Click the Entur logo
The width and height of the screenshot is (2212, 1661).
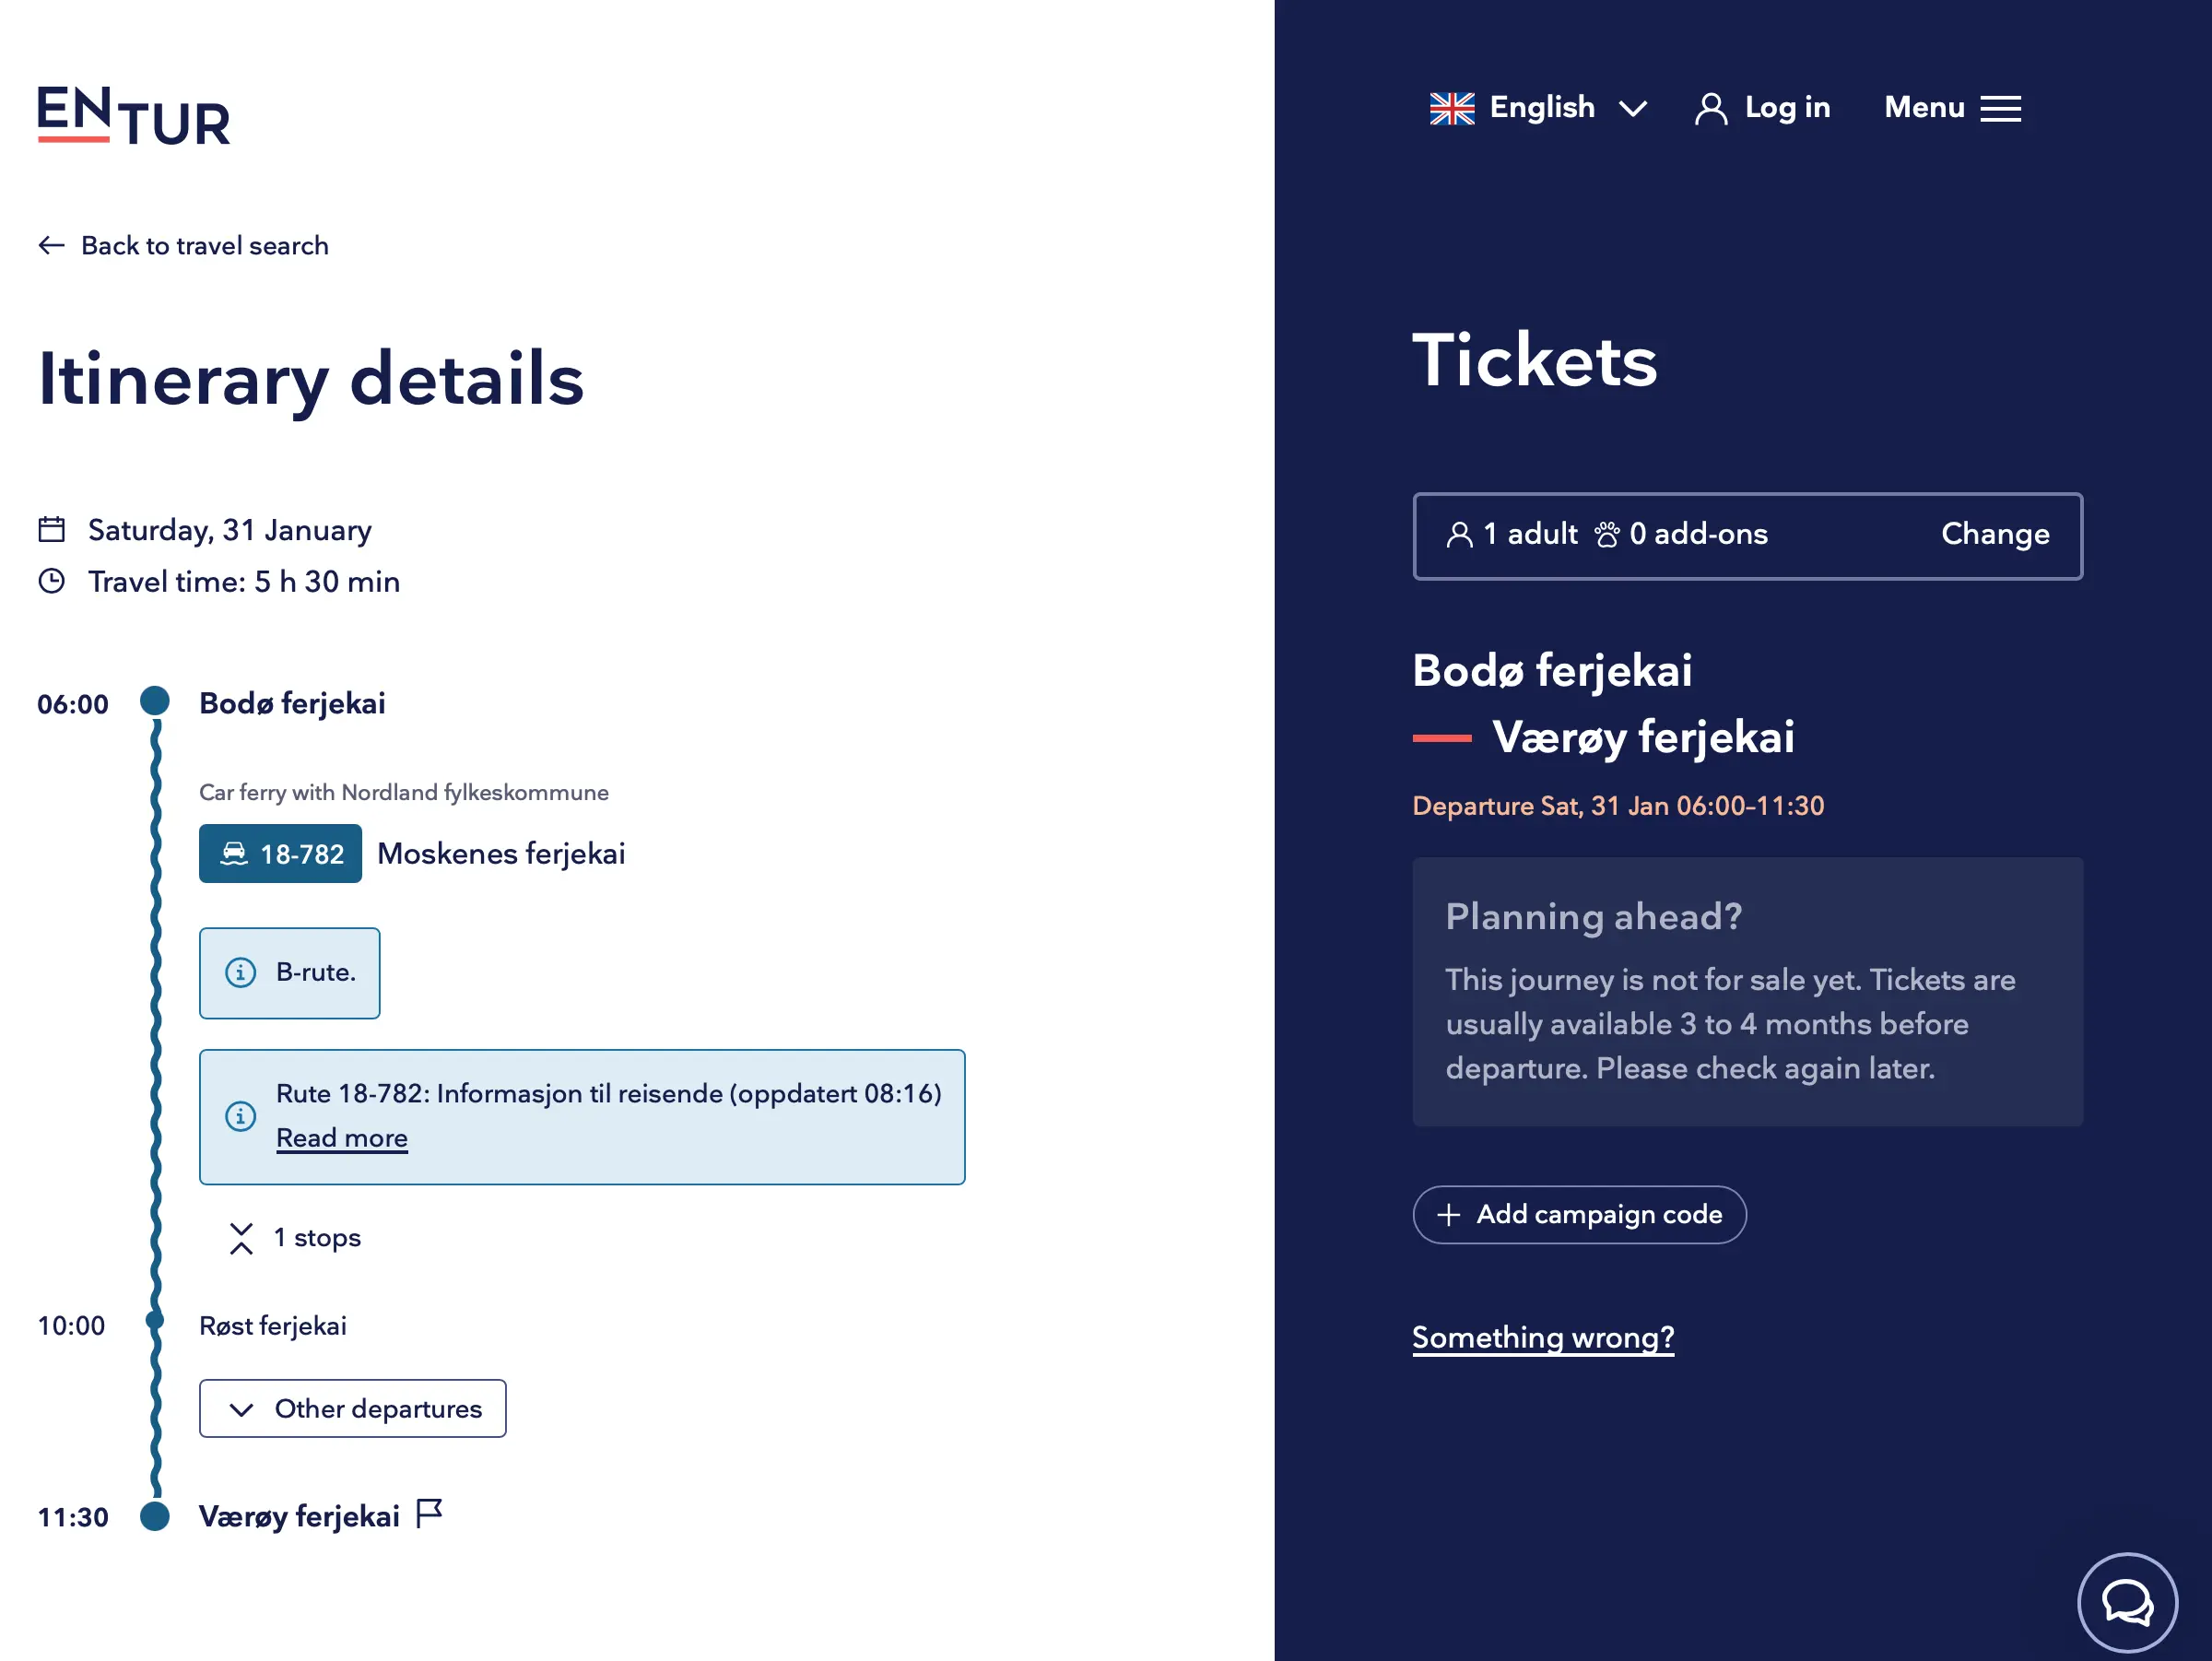point(134,116)
